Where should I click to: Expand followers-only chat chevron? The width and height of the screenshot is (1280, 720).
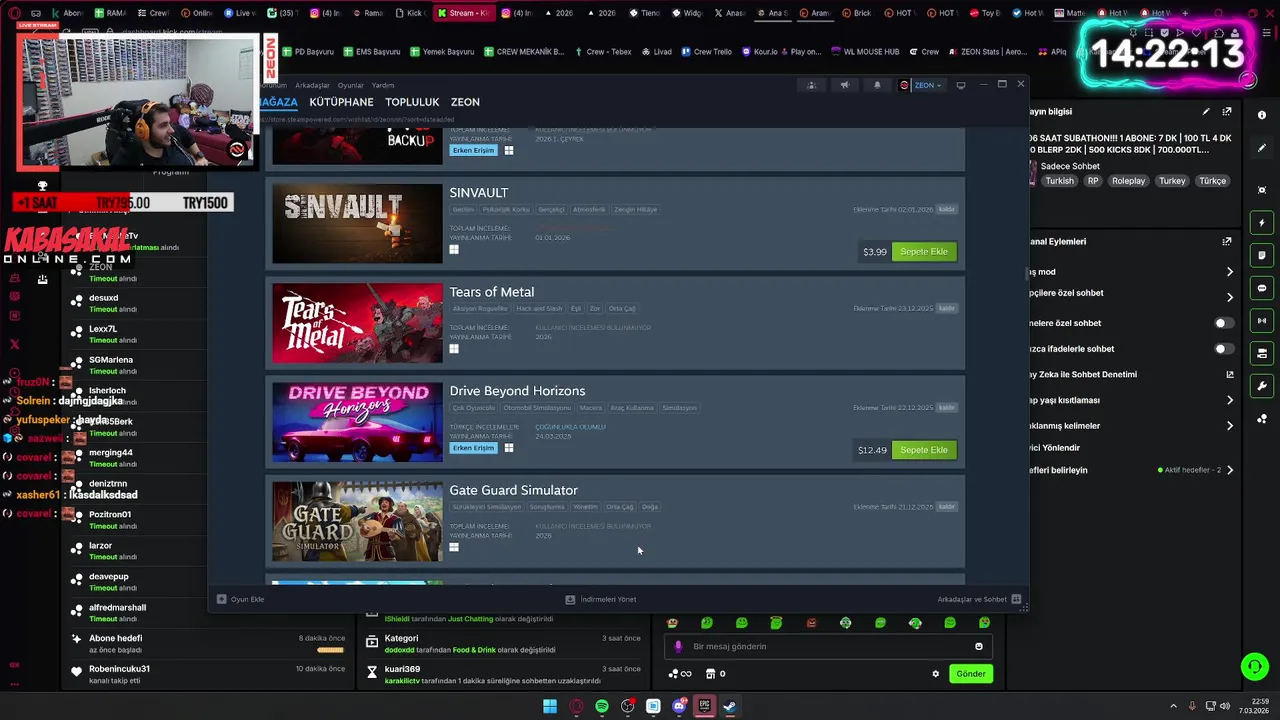pyautogui.click(x=1230, y=297)
